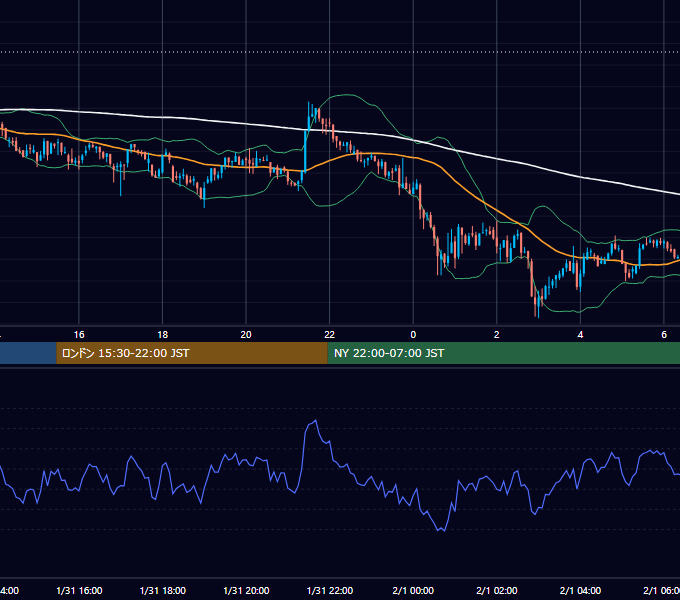Click the 1/31 20:00 time label
The width and height of the screenshot is (680, 600).
[x=246, y=590]
